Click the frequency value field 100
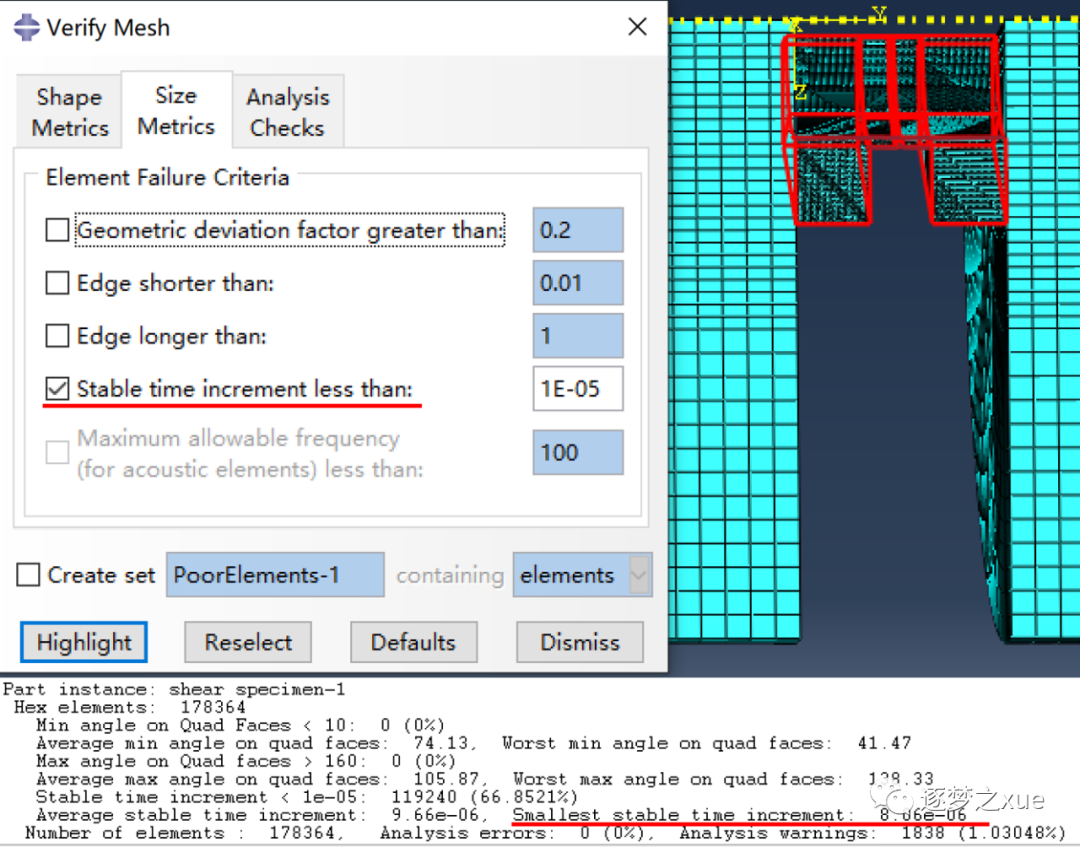The width and height of the screenshot is (1080, 847). [x=578, y=452]
